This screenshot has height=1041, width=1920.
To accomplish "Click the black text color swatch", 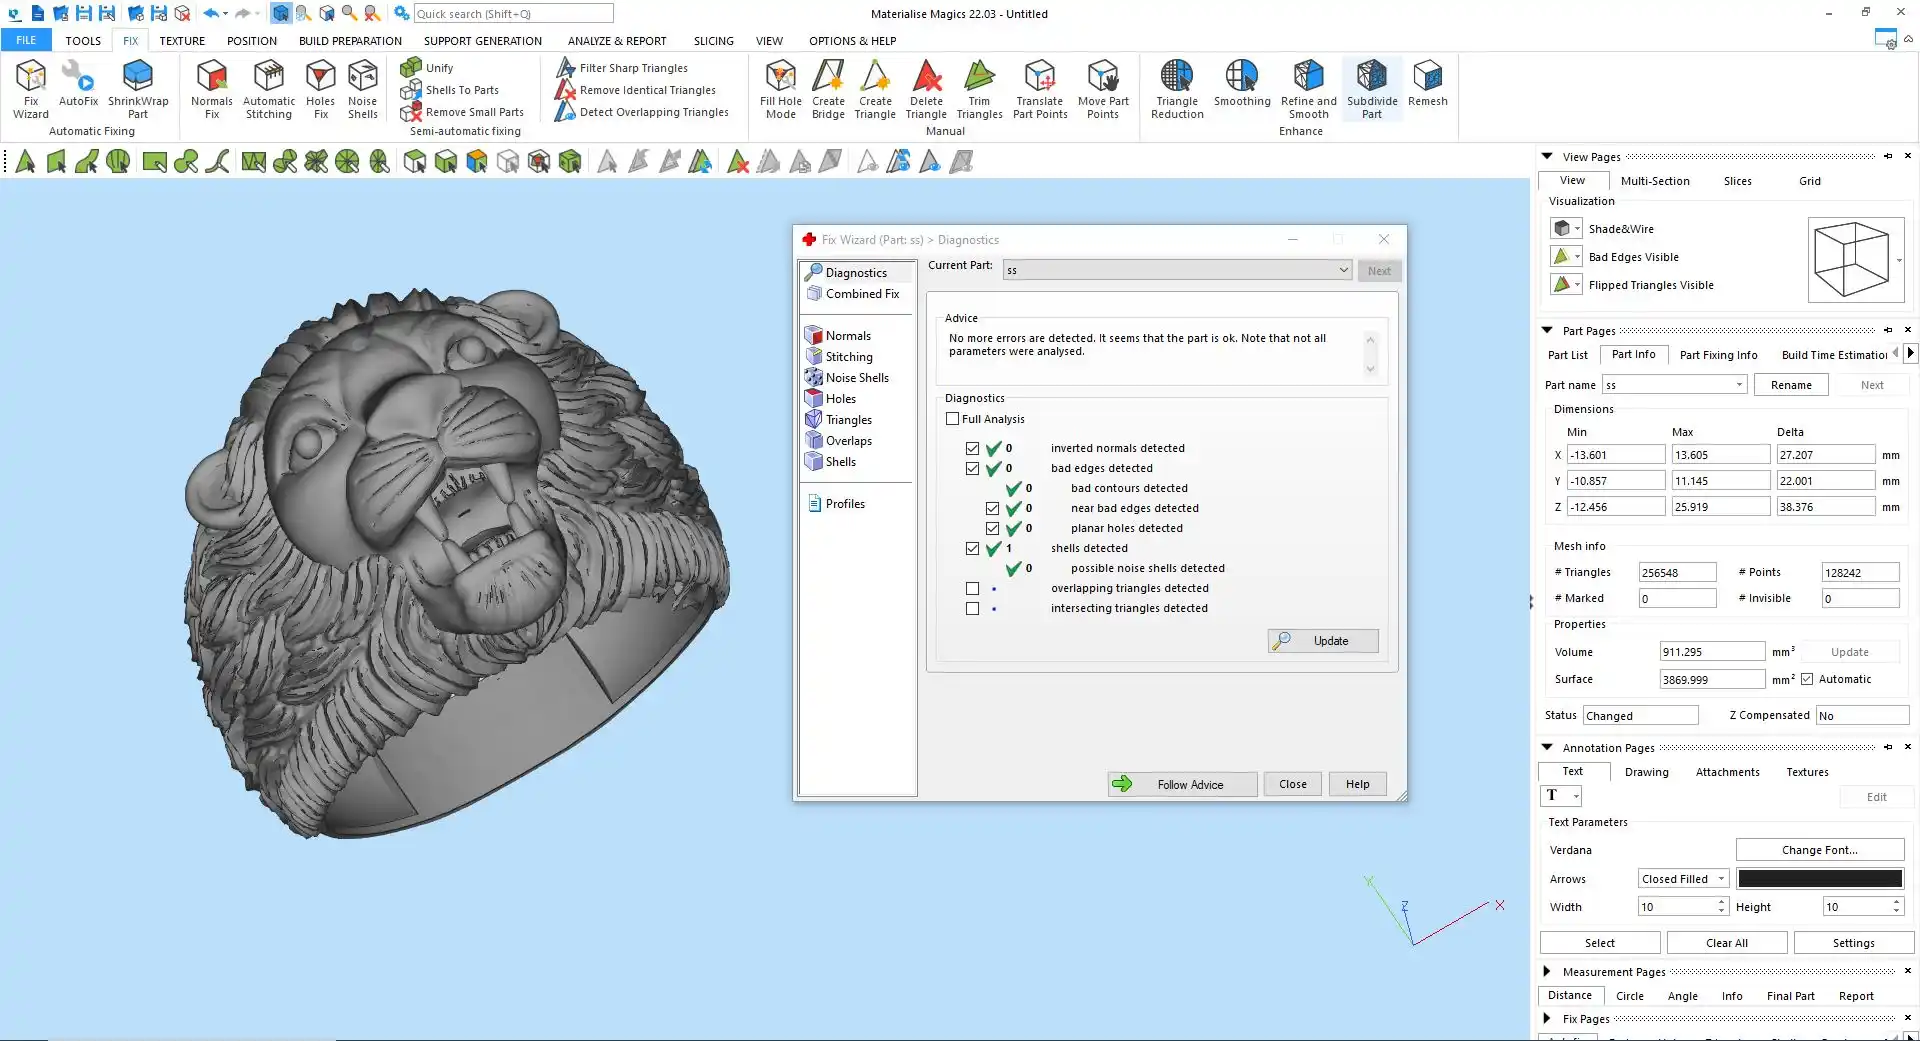I will (x=1819, y=879).
